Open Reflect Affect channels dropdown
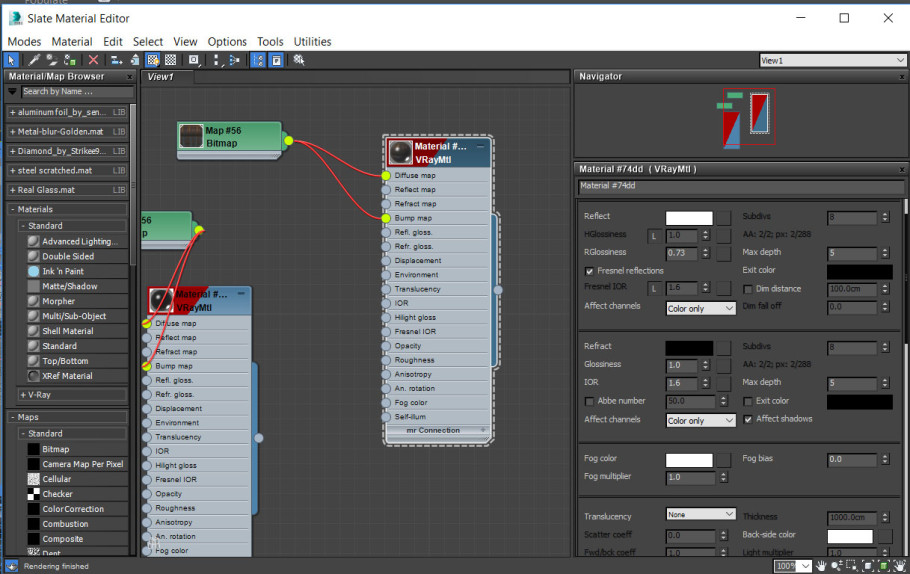The image size is (910, 574). 700,309
